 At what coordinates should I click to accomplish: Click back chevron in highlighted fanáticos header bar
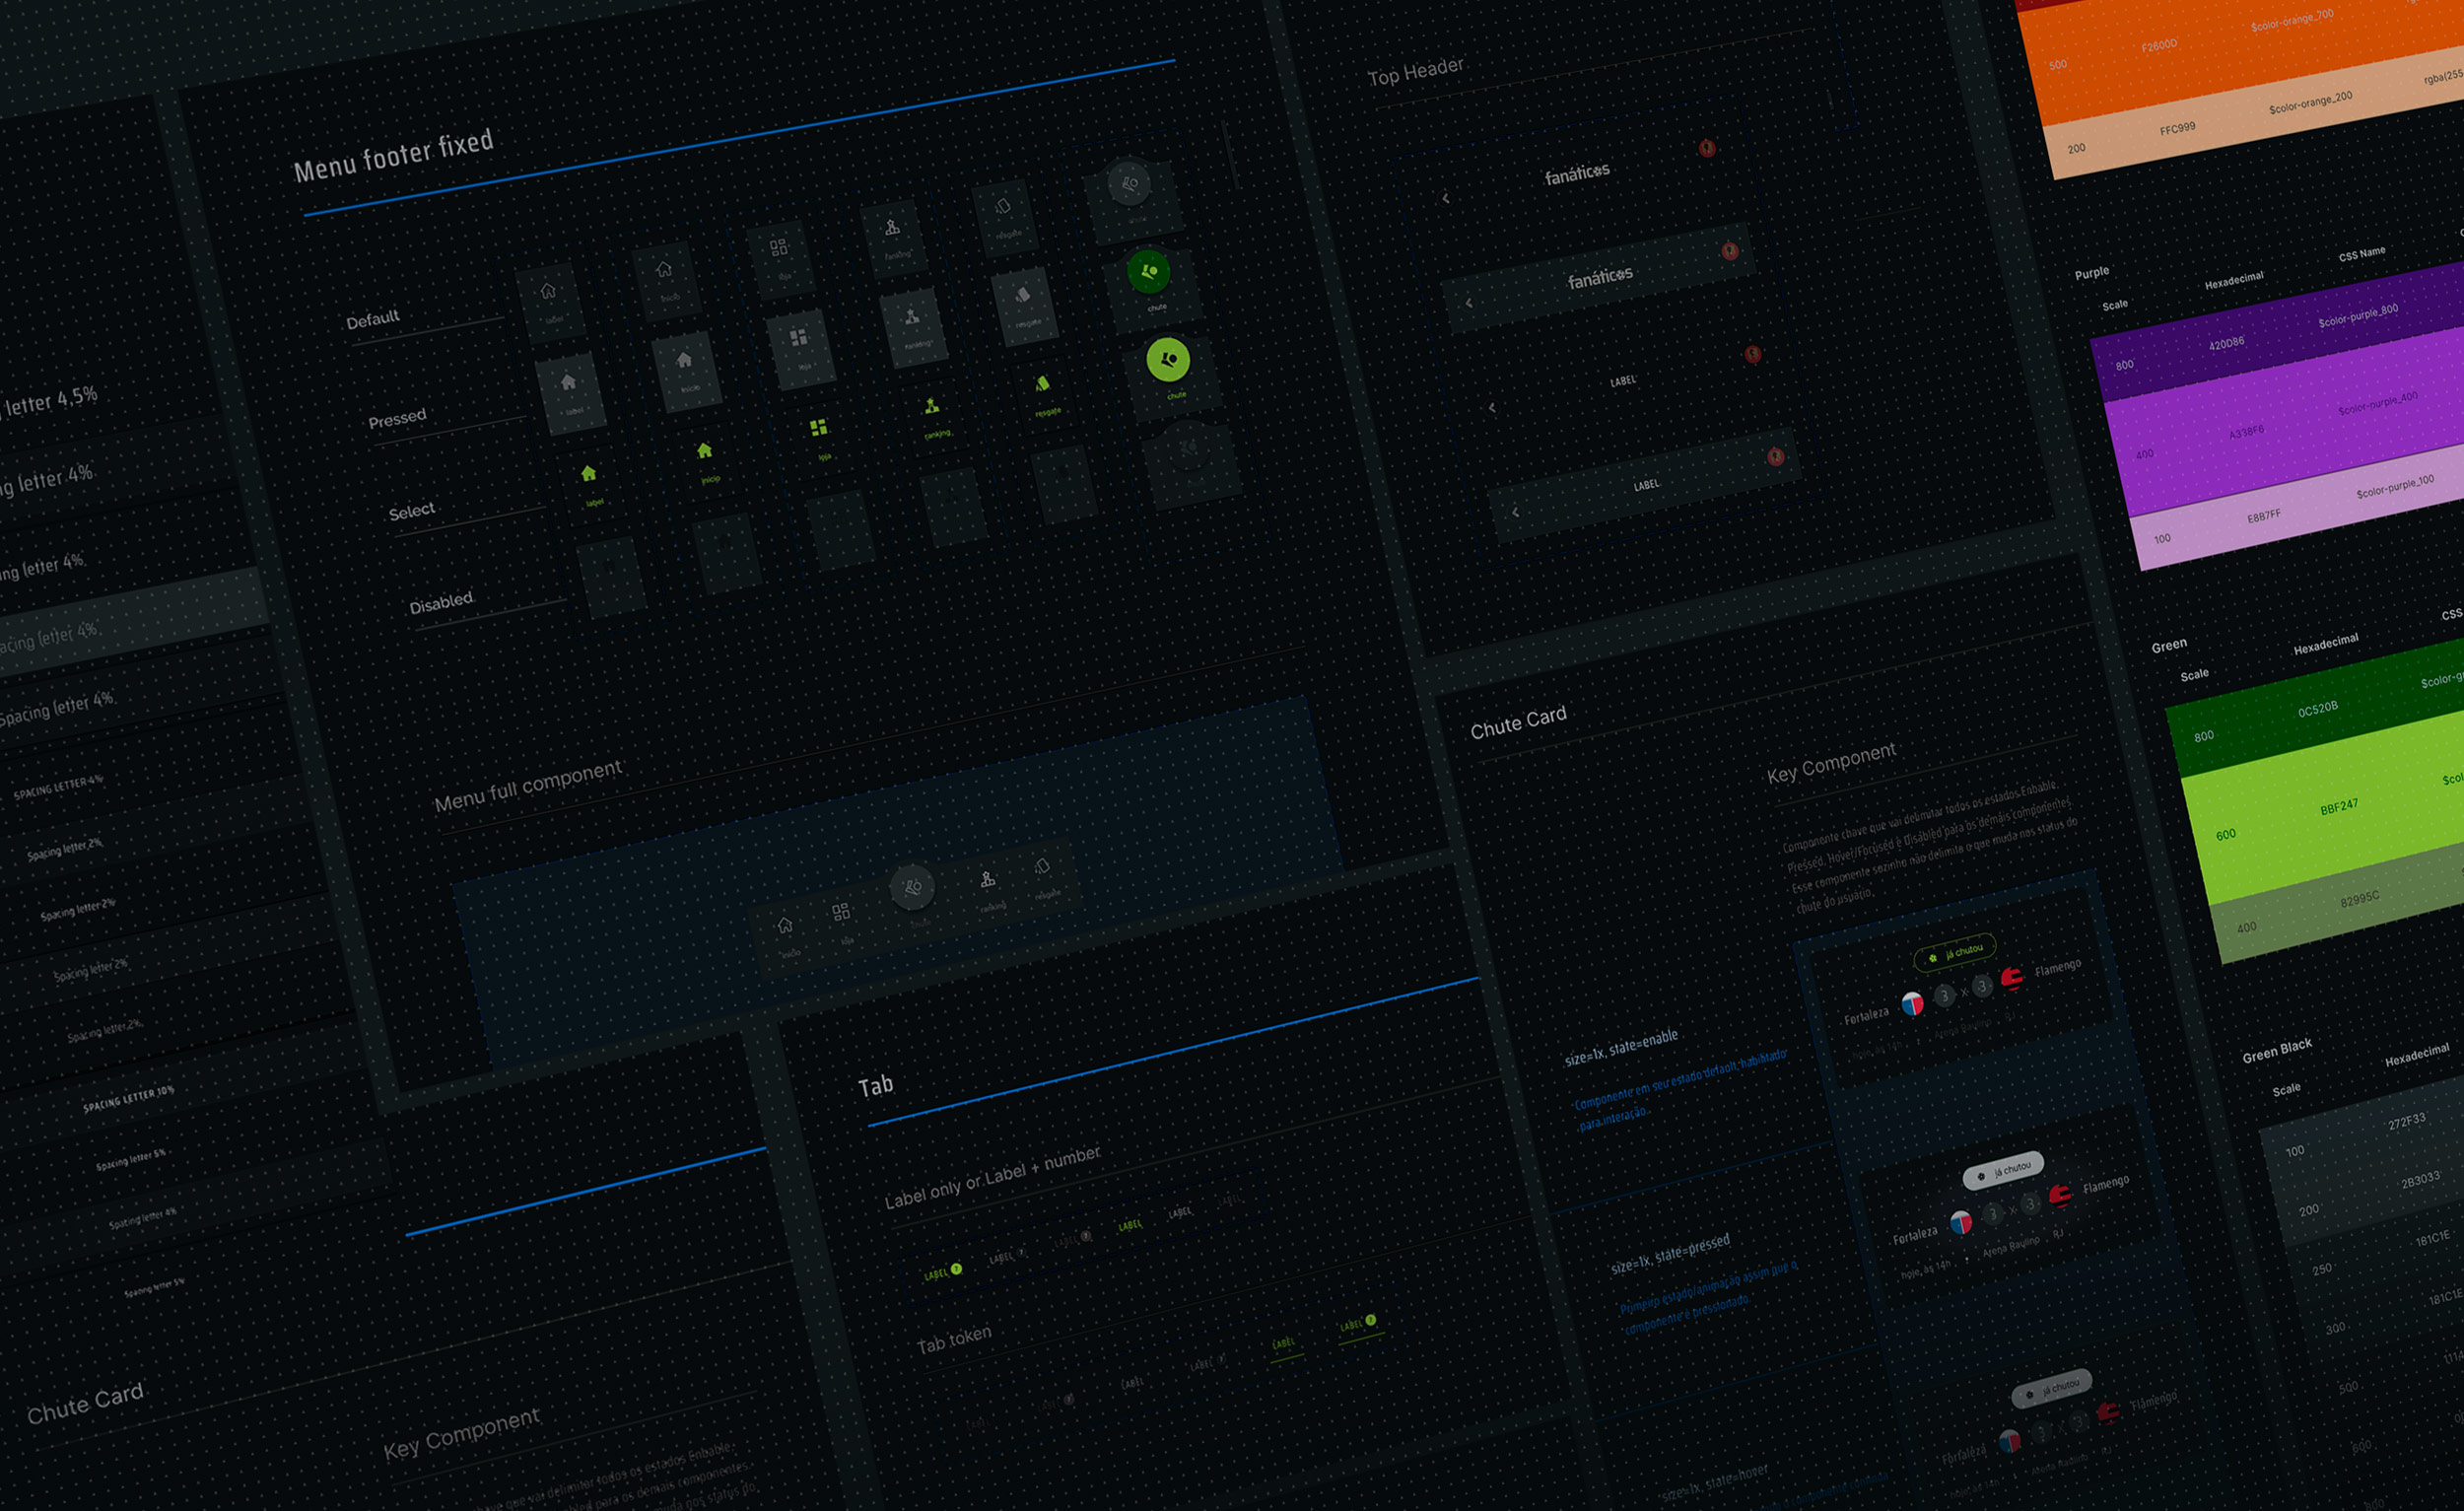pyautogui.click(x=1469, y=303)
